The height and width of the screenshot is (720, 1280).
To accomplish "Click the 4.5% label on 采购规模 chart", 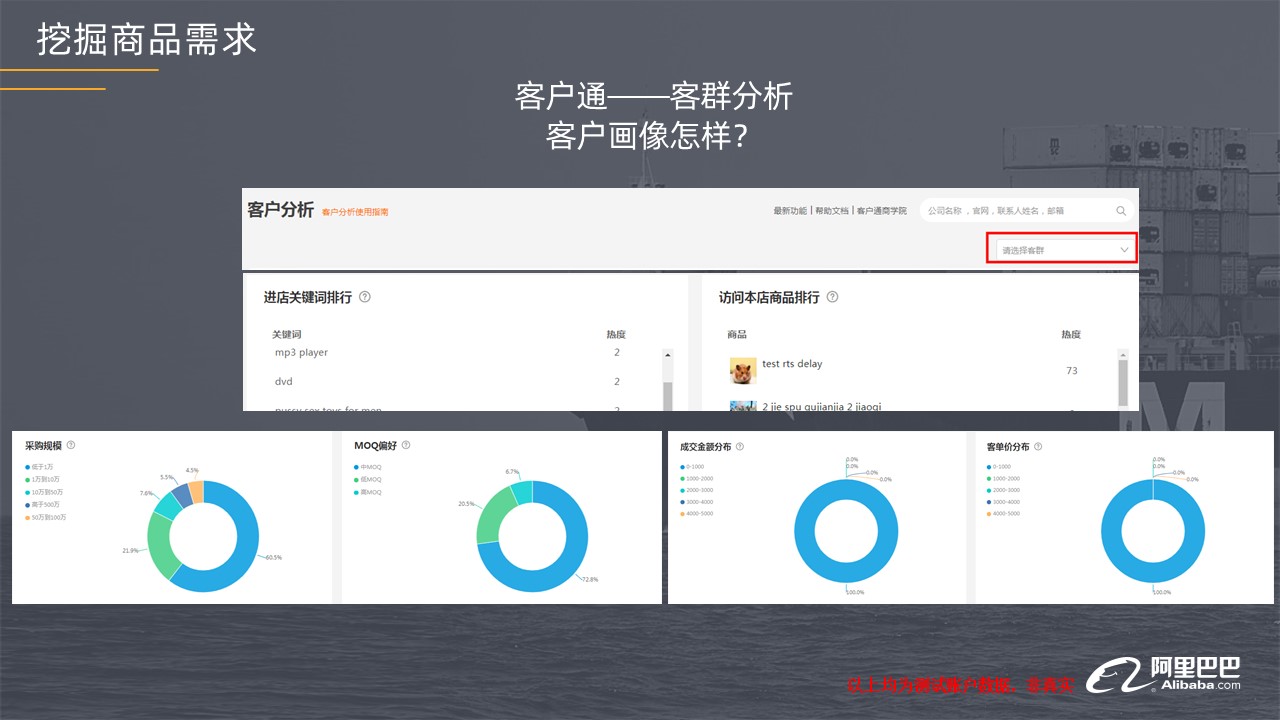I will tap(192, 470).
